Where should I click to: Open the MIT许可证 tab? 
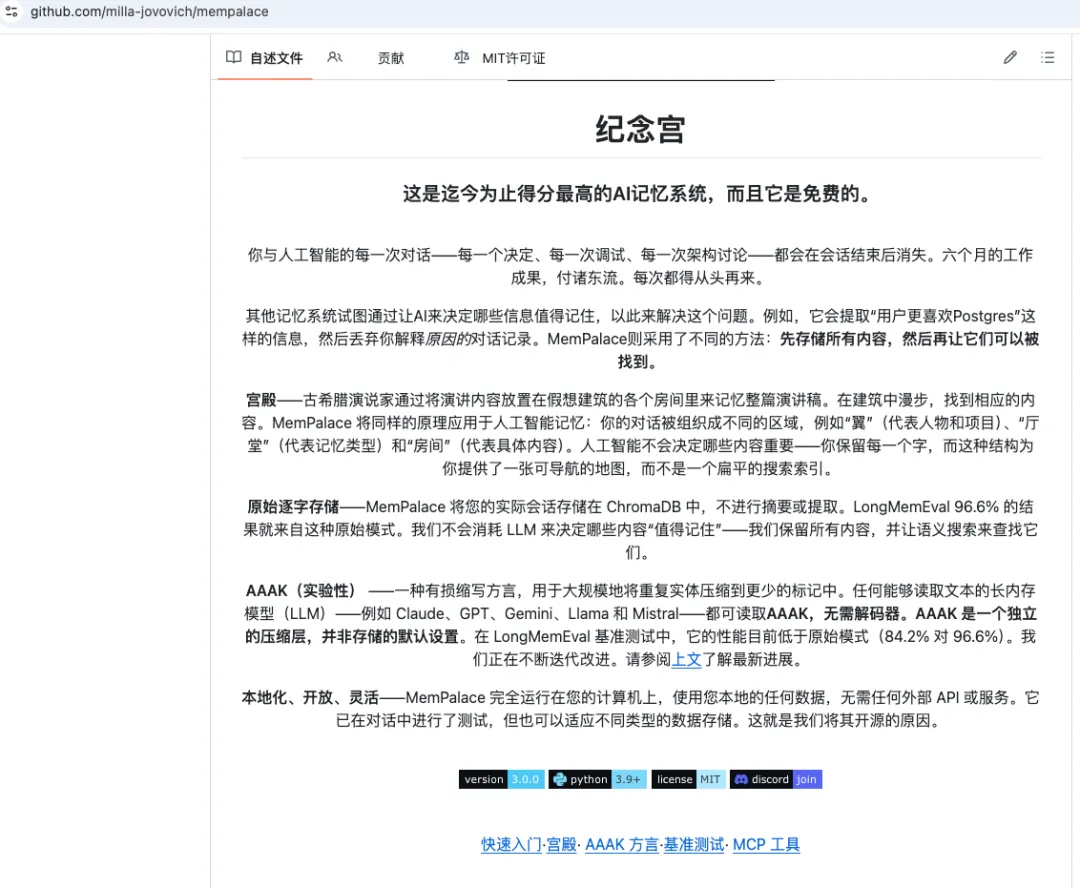514,58
